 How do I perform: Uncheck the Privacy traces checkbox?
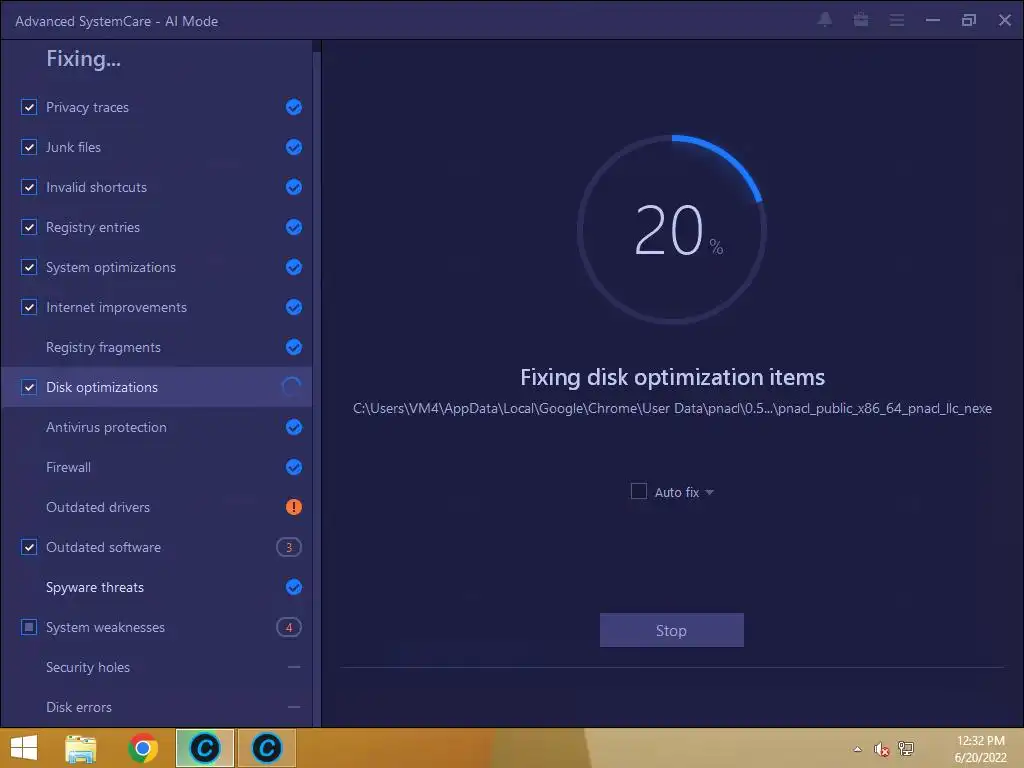29,107
